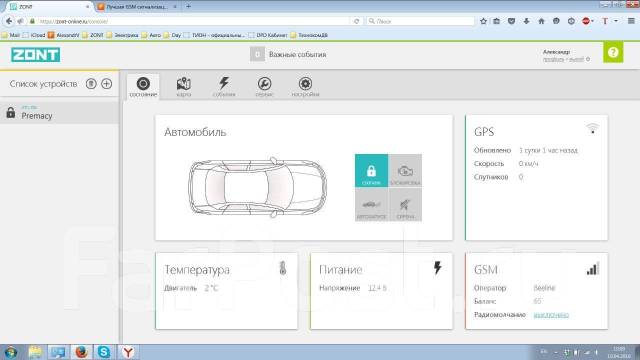Open the Adblock dropdown arrow
Image resolution: width=640 pixels, height=360 pixels.
593,21
